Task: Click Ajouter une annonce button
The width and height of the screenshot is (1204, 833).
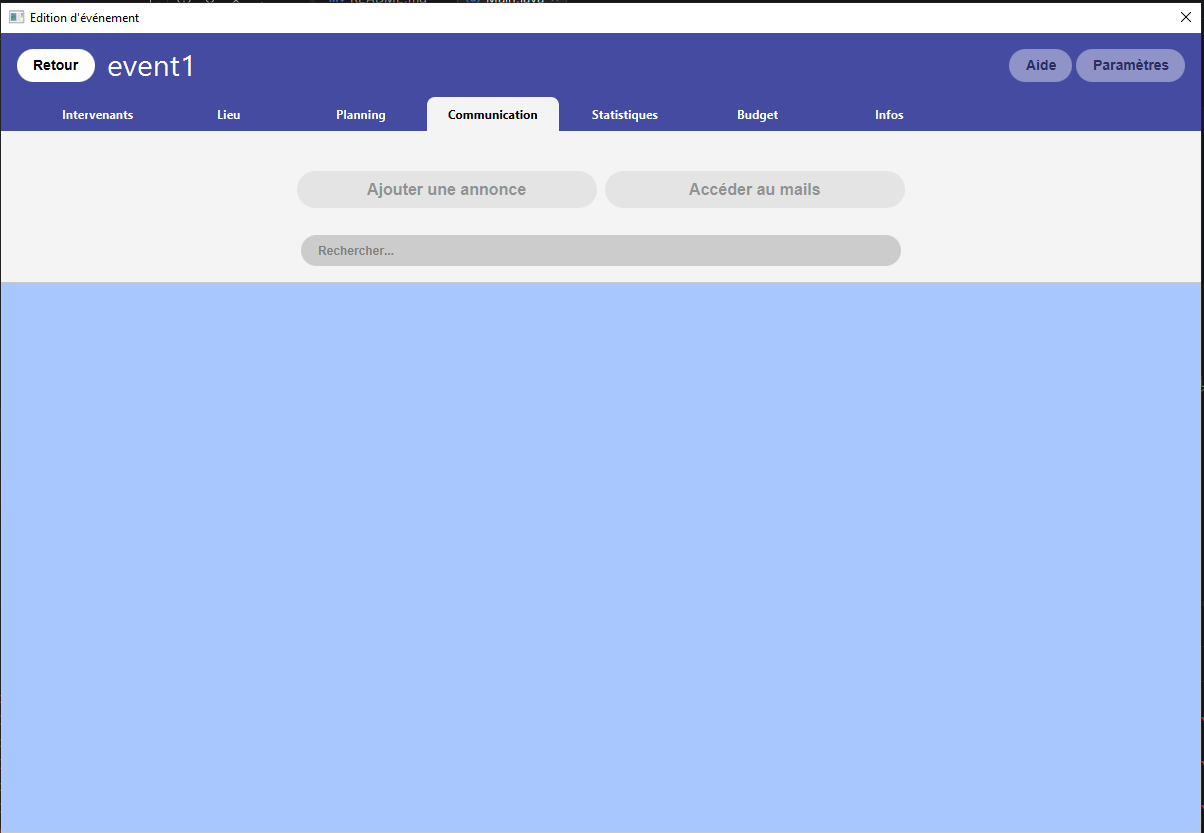Action: coord(447,190)
